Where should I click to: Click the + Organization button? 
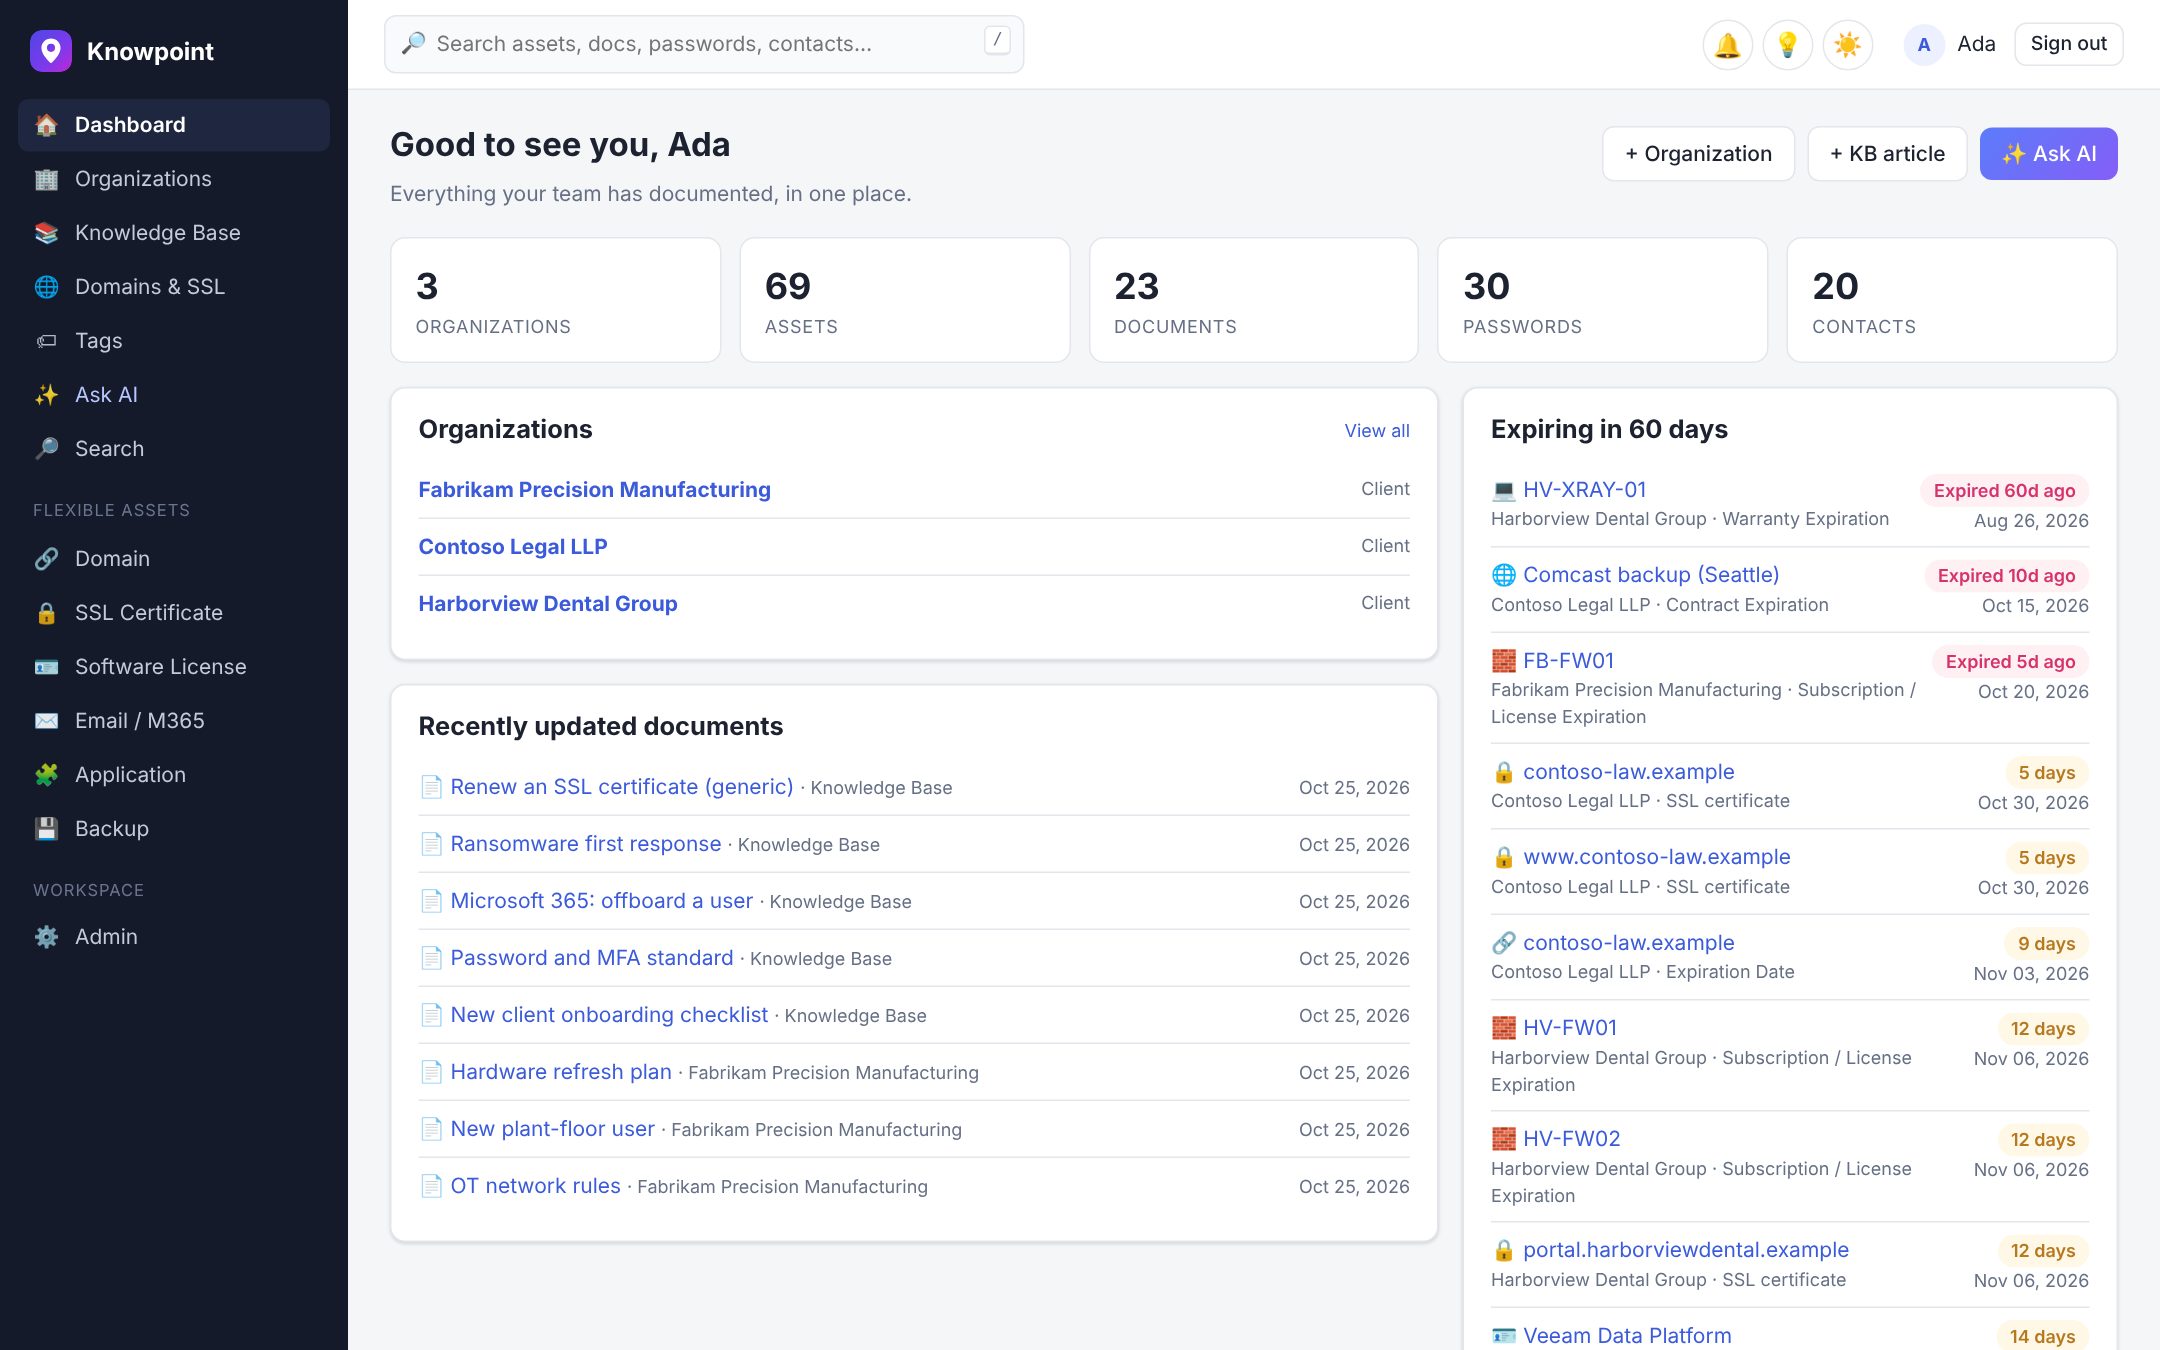point(1698,154)
